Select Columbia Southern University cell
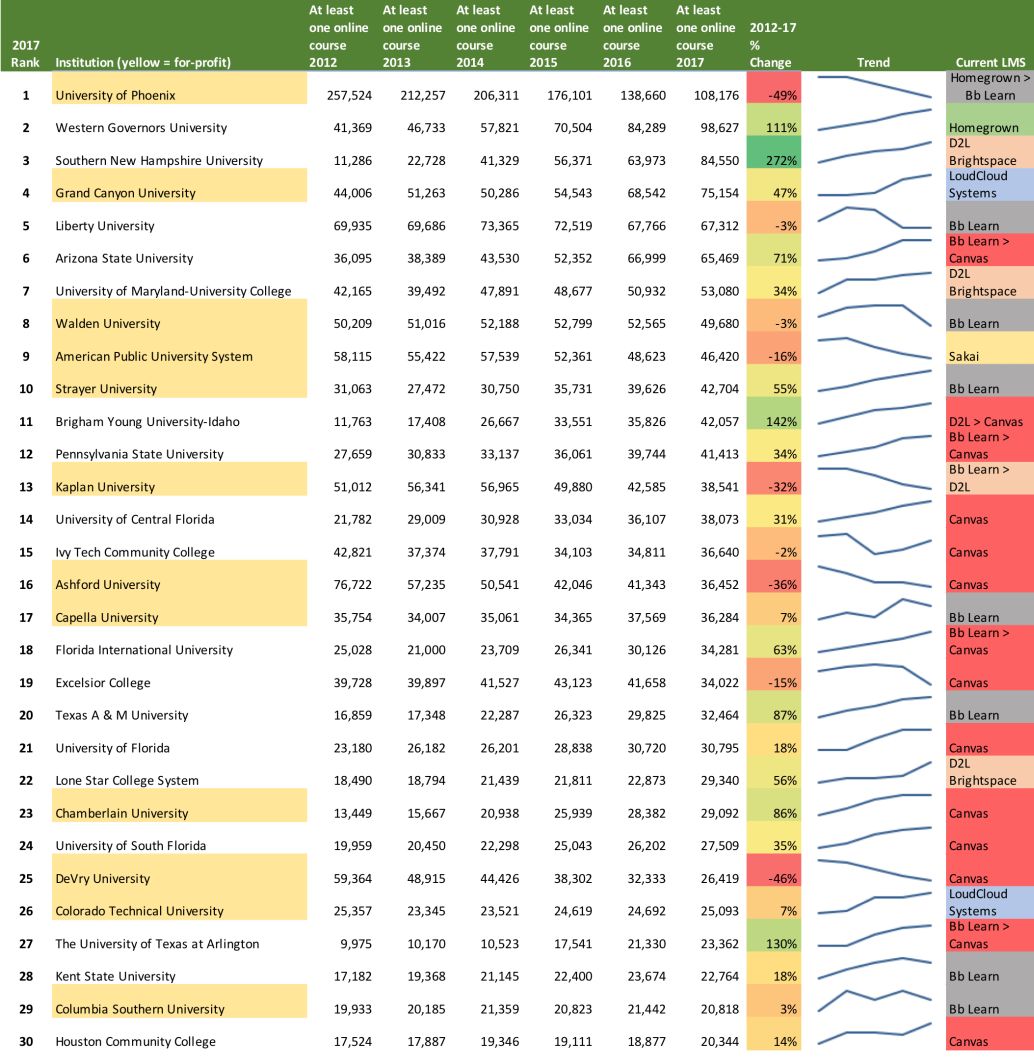The height and width of the screenshot is (1064, 1034). pos(179,1001)
